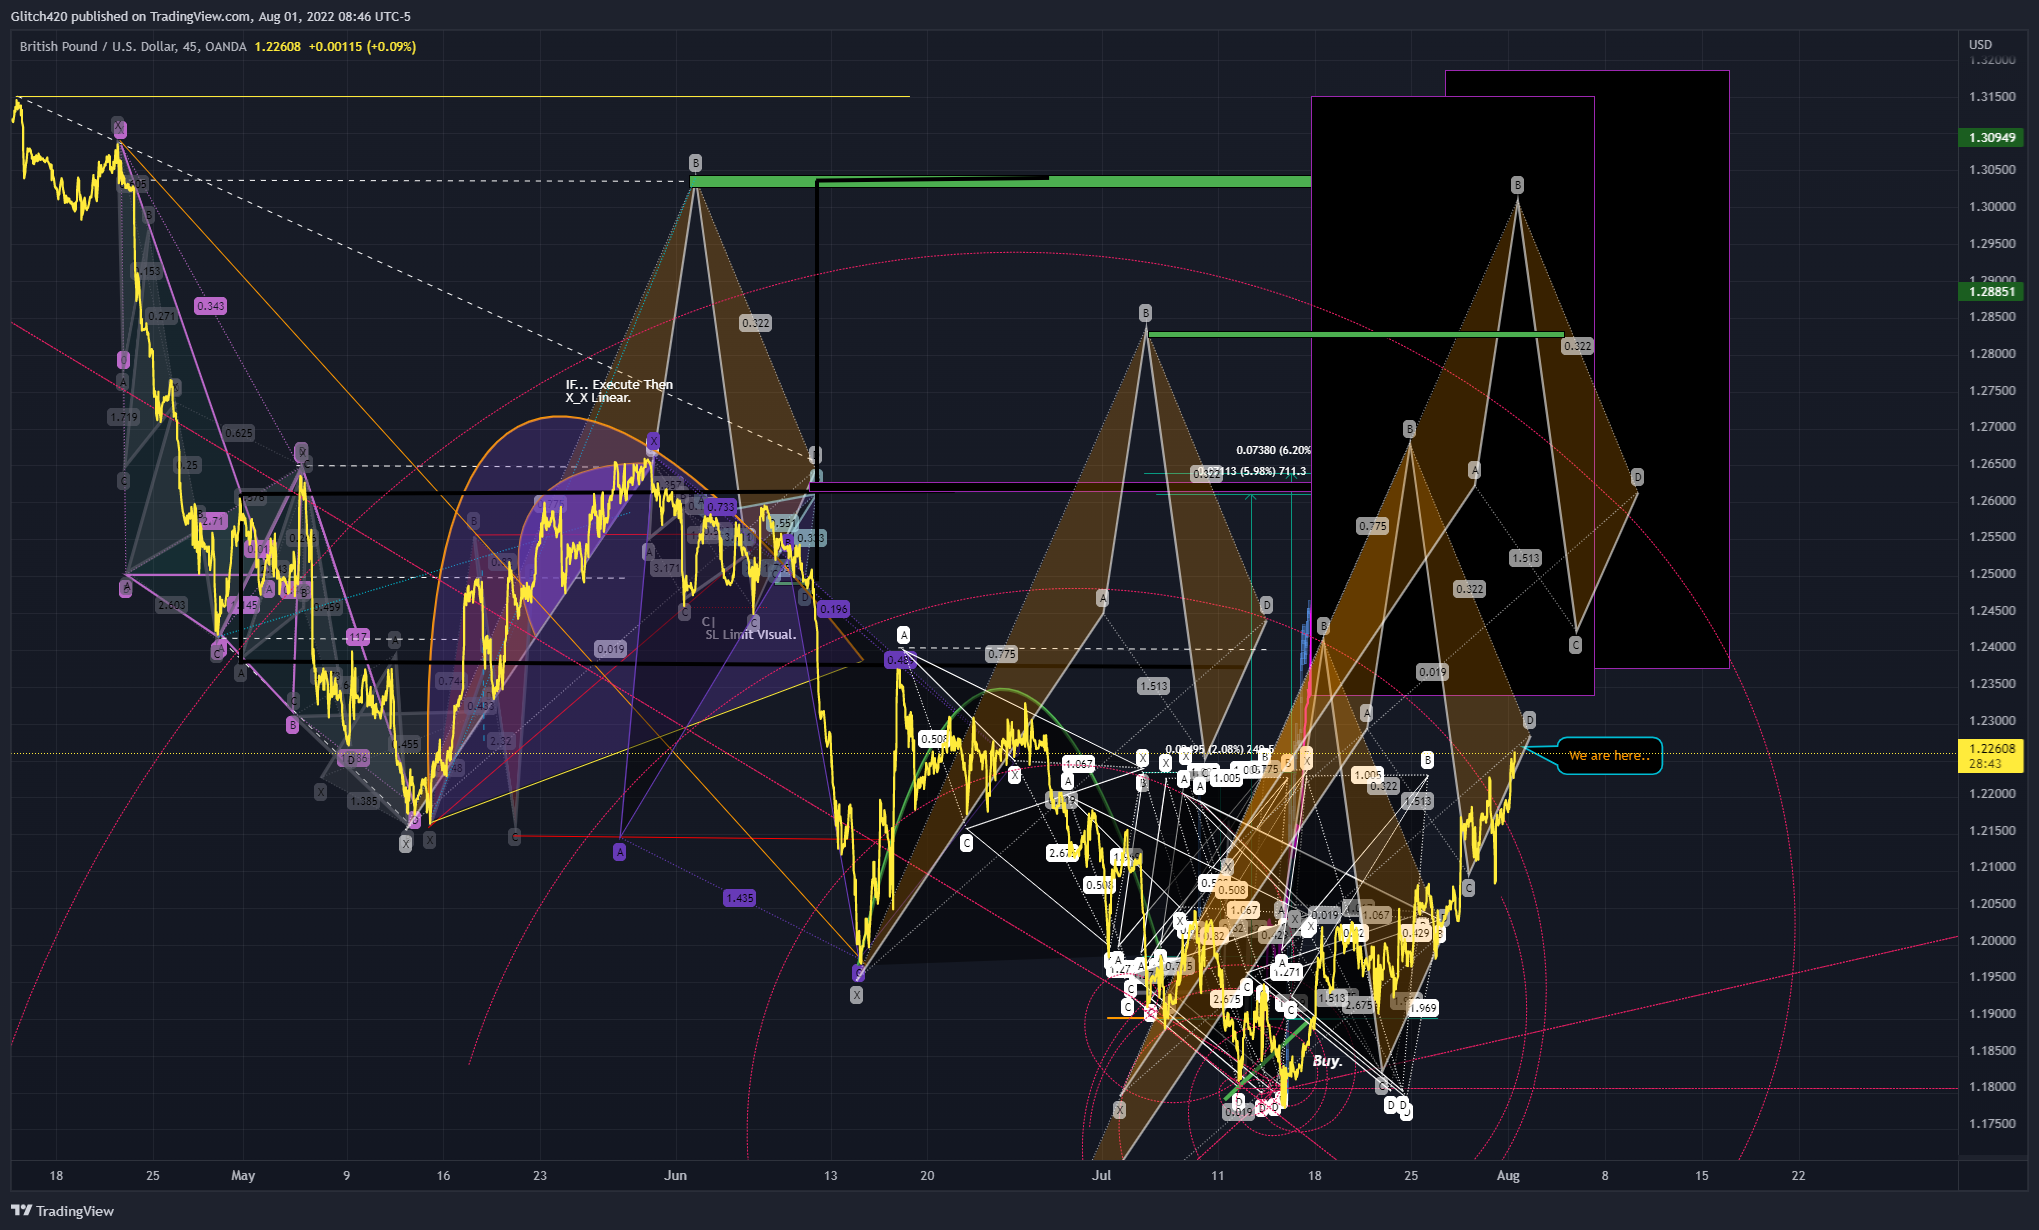This screenshot has width=2039, height=1230.
Task: Click the 13 date on time axis
Action: (x=831, y=1175)
